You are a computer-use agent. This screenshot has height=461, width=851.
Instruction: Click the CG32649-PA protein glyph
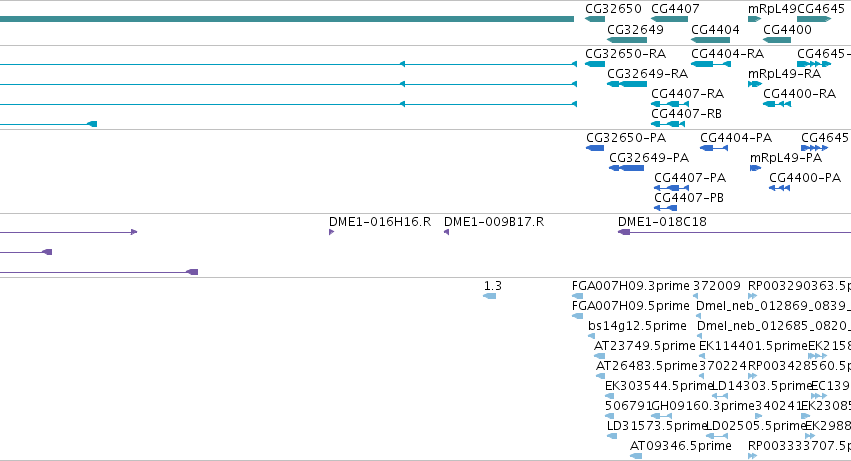(x=626, y=168)
